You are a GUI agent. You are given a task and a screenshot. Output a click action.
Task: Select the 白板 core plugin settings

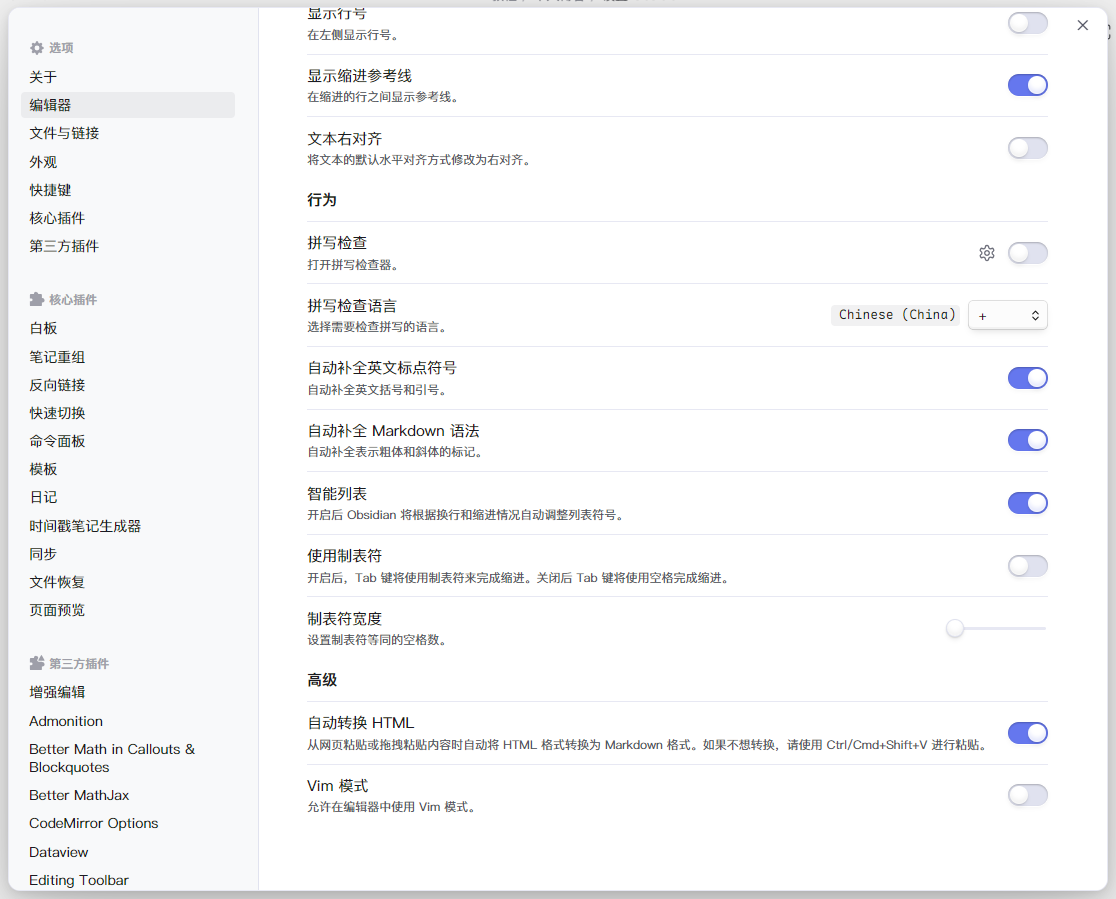[x=43, y=328]
